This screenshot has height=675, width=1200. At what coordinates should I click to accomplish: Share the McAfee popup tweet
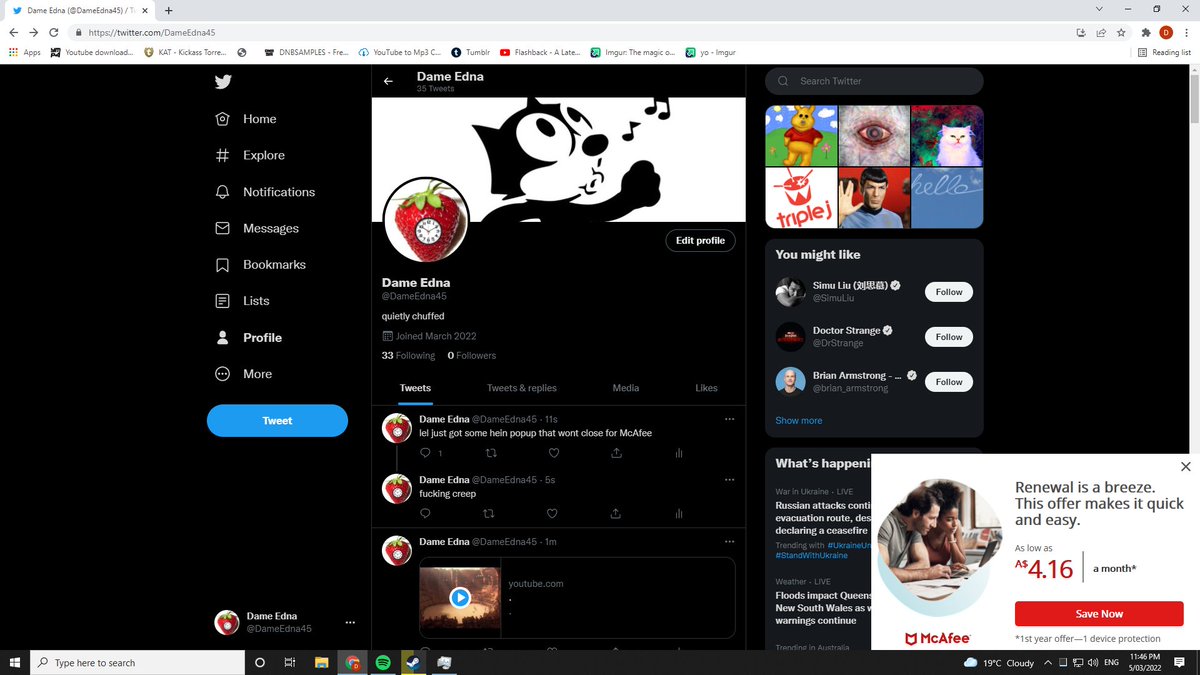[616, 453]
